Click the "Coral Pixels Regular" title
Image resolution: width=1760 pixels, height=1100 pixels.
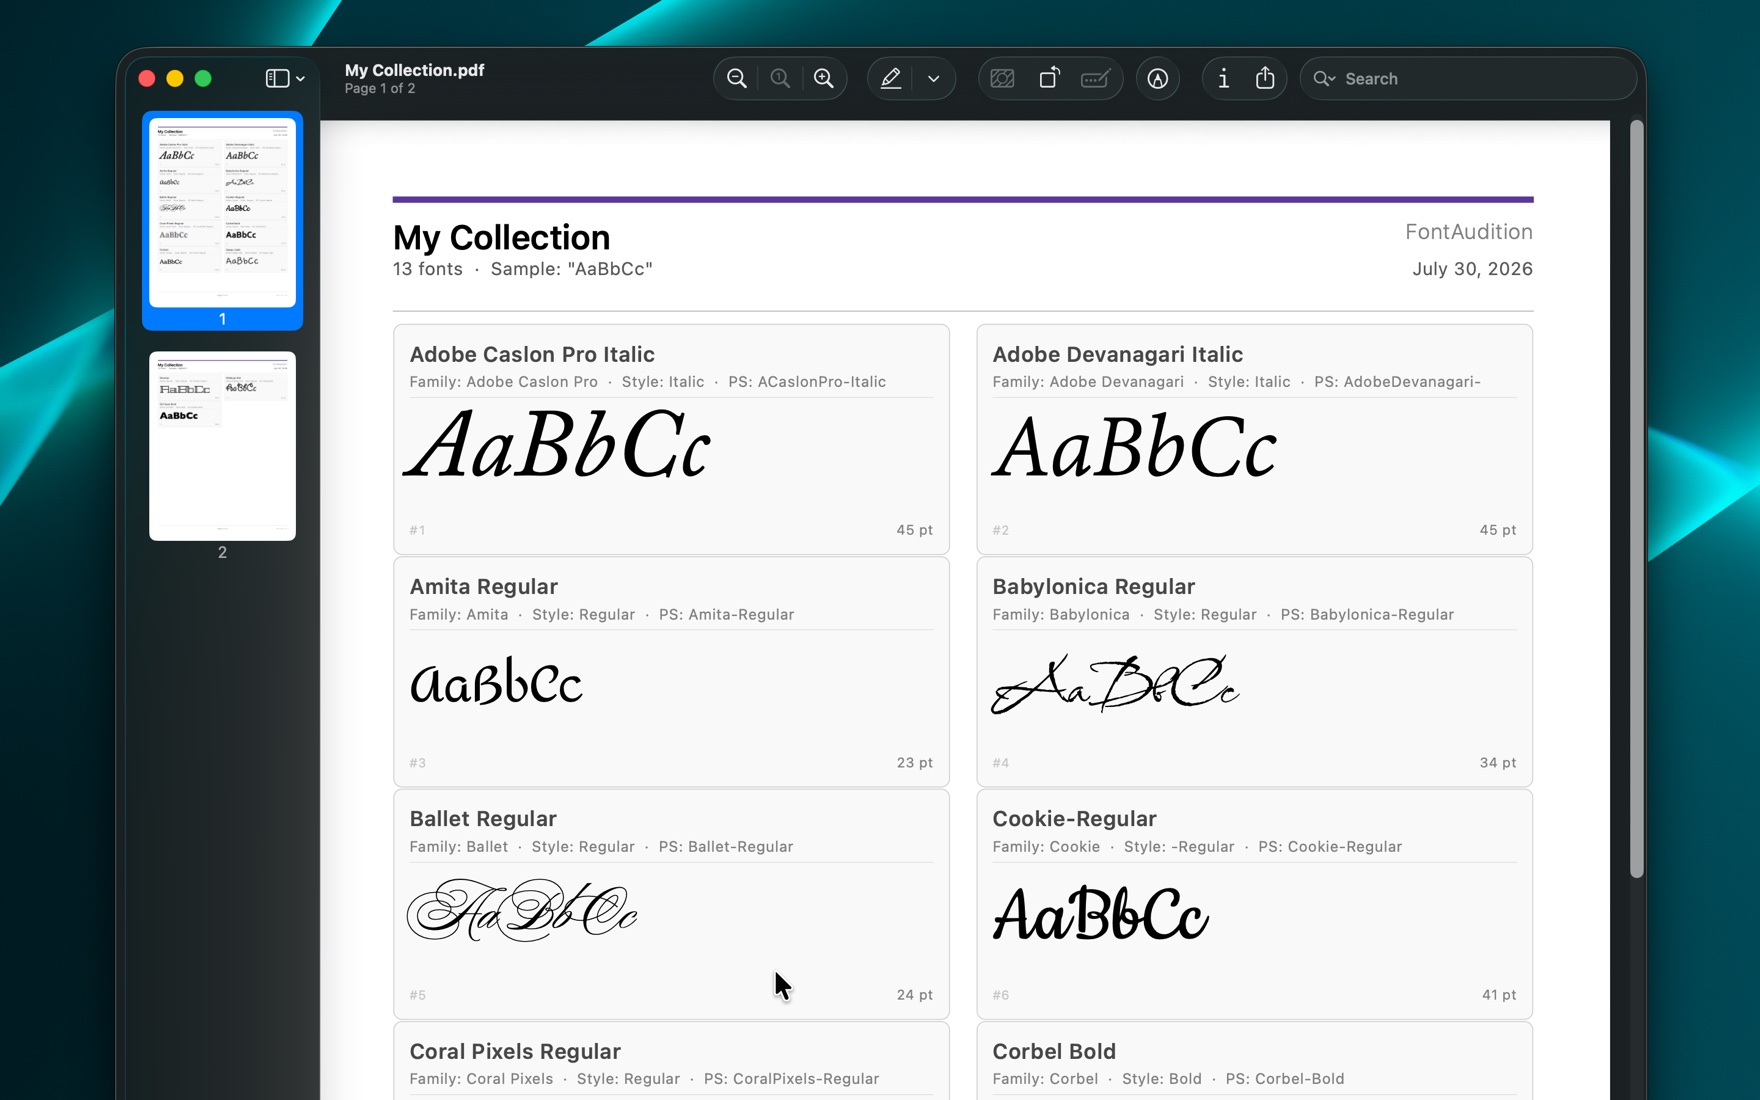point(515,1051)
